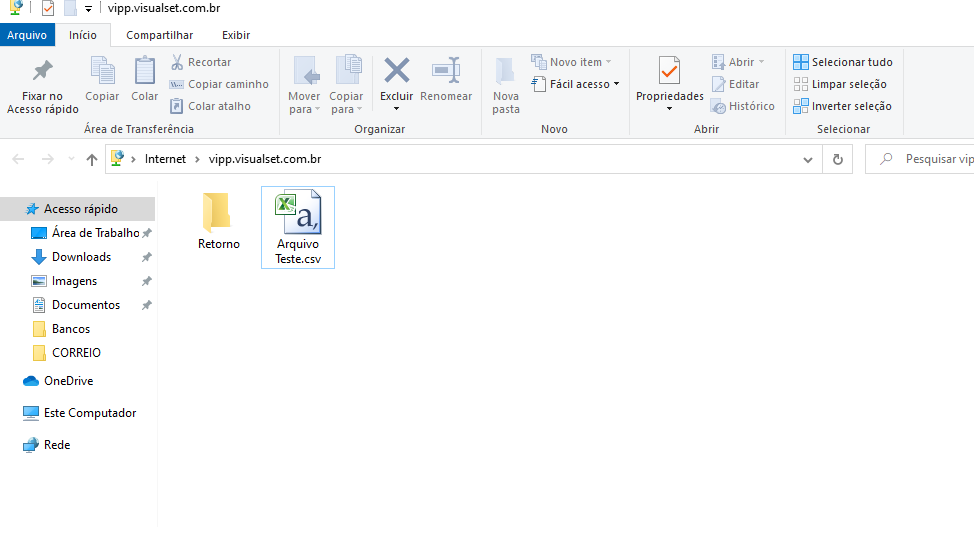Open the Copiar para dropdown
Screen dimensions: 974x556
pos(346,85)
